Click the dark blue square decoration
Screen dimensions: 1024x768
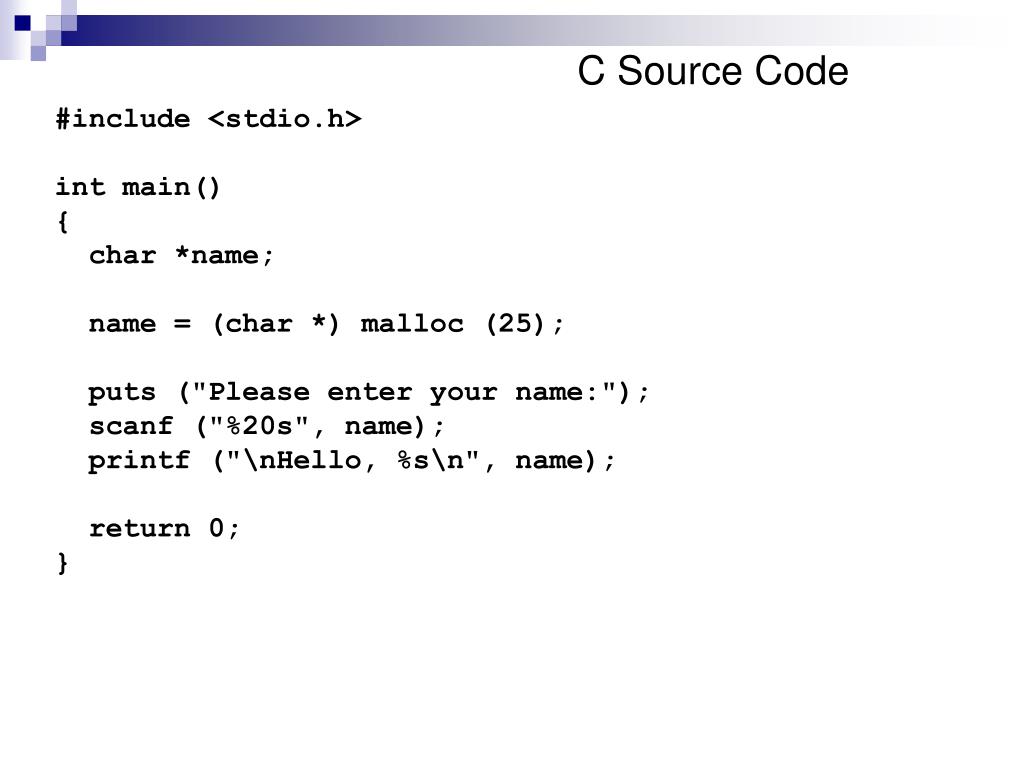pyautogui.click(x=23, y=24)
